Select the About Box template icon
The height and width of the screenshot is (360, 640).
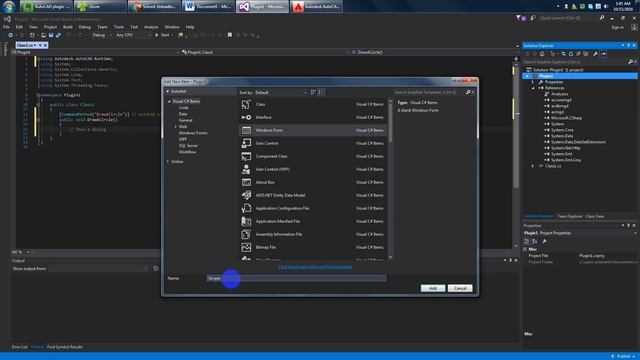[246, 182]
